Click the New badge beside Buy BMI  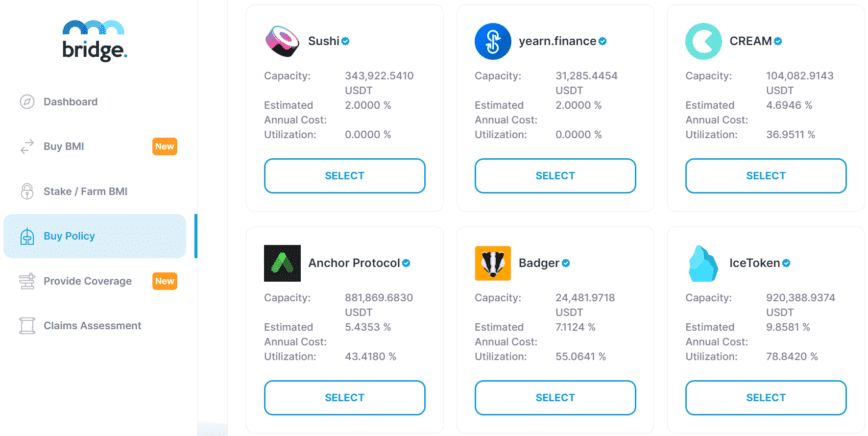(x=164, y=147)
